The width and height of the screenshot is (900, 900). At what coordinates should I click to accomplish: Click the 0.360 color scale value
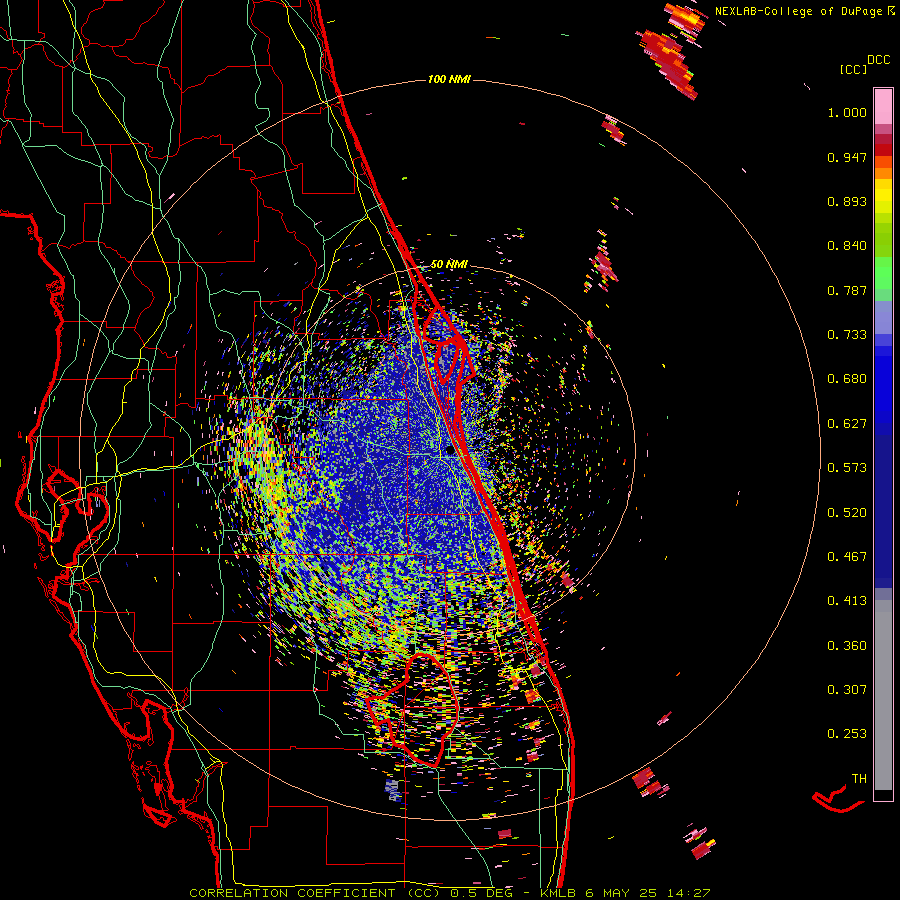coord(847,646)
